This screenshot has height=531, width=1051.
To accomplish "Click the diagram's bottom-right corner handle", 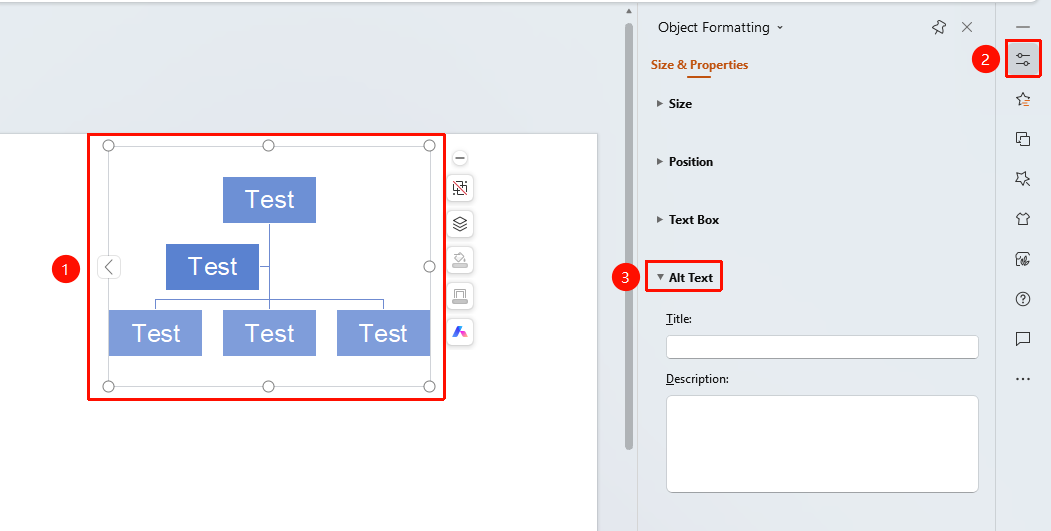I will coord(430,386).
